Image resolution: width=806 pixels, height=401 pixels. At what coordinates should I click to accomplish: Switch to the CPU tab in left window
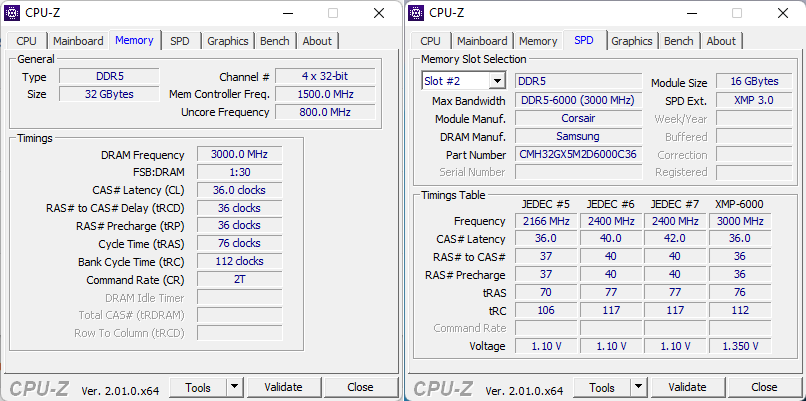26,41
